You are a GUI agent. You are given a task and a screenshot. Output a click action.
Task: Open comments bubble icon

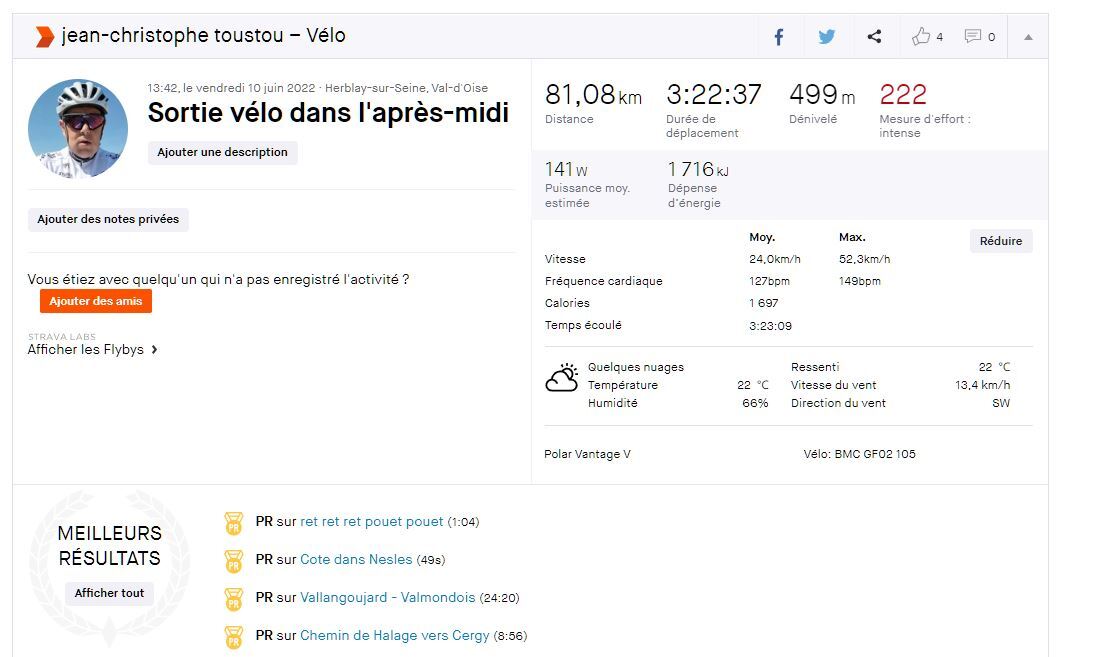[972, 37]
